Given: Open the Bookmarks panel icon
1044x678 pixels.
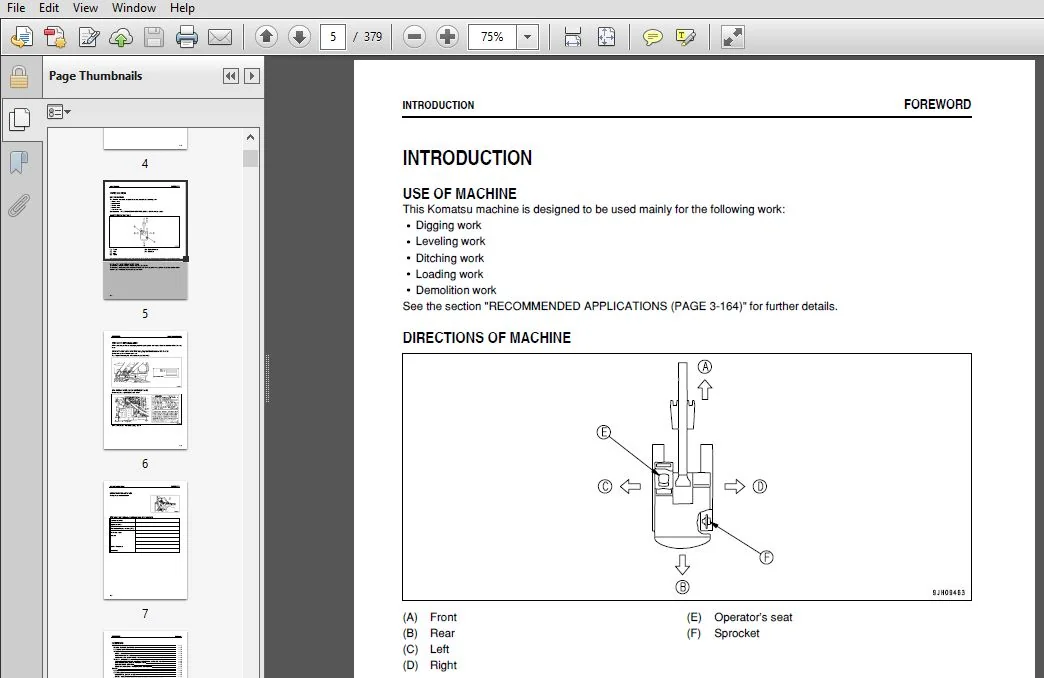Looking at the screenshot, I should pyautogui.click(x=19, y=162).
